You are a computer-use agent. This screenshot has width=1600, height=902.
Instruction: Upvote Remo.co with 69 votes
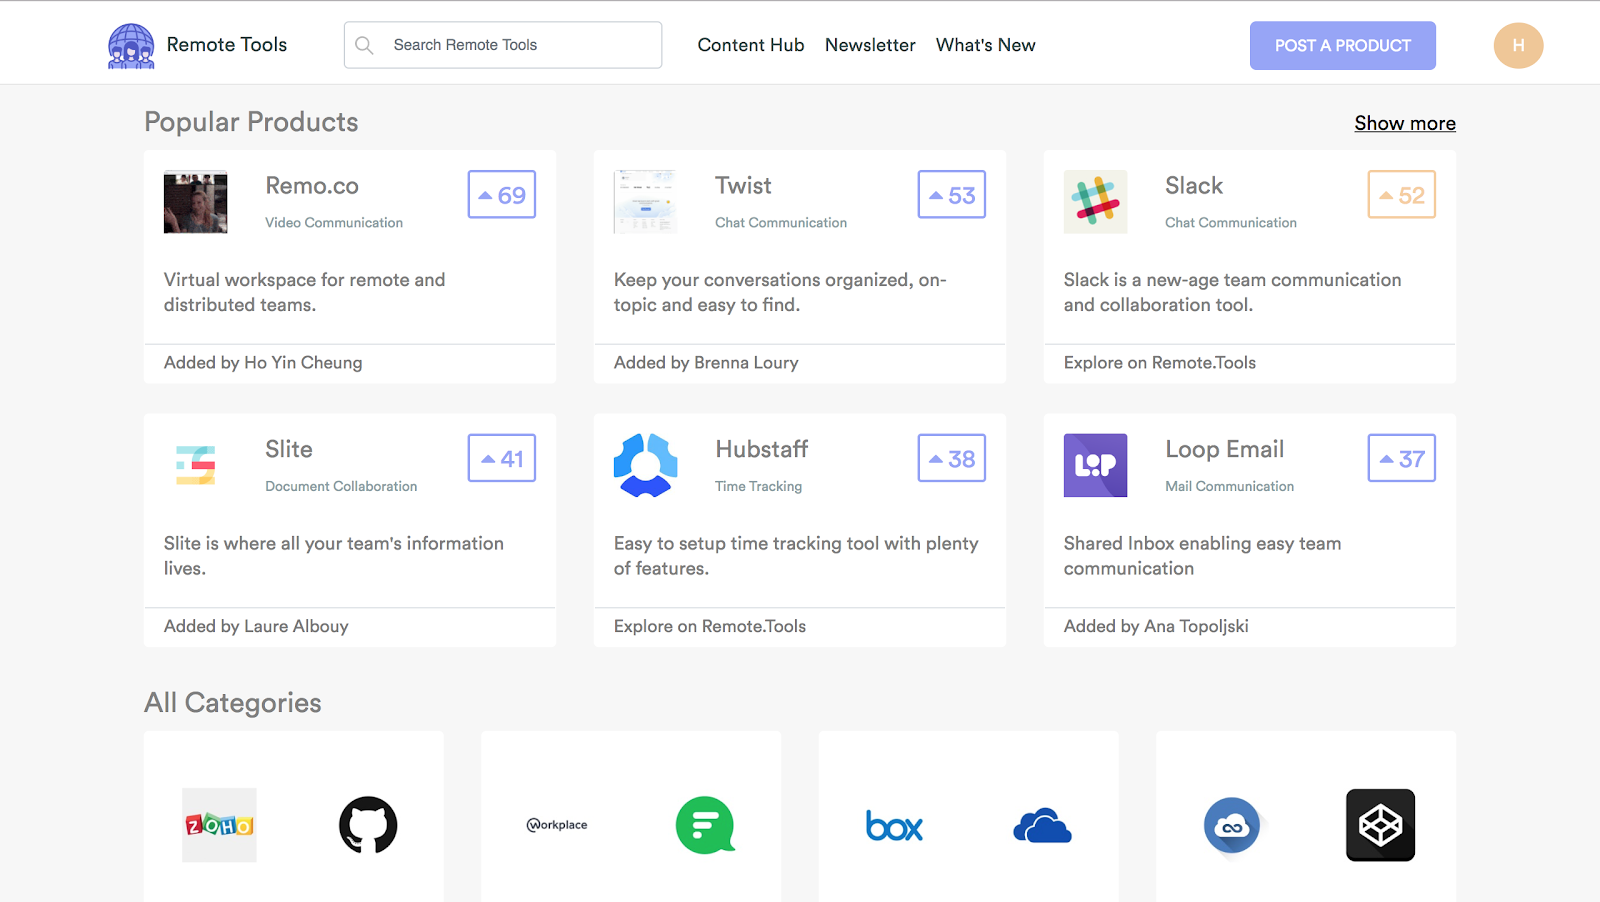[502, 195]
